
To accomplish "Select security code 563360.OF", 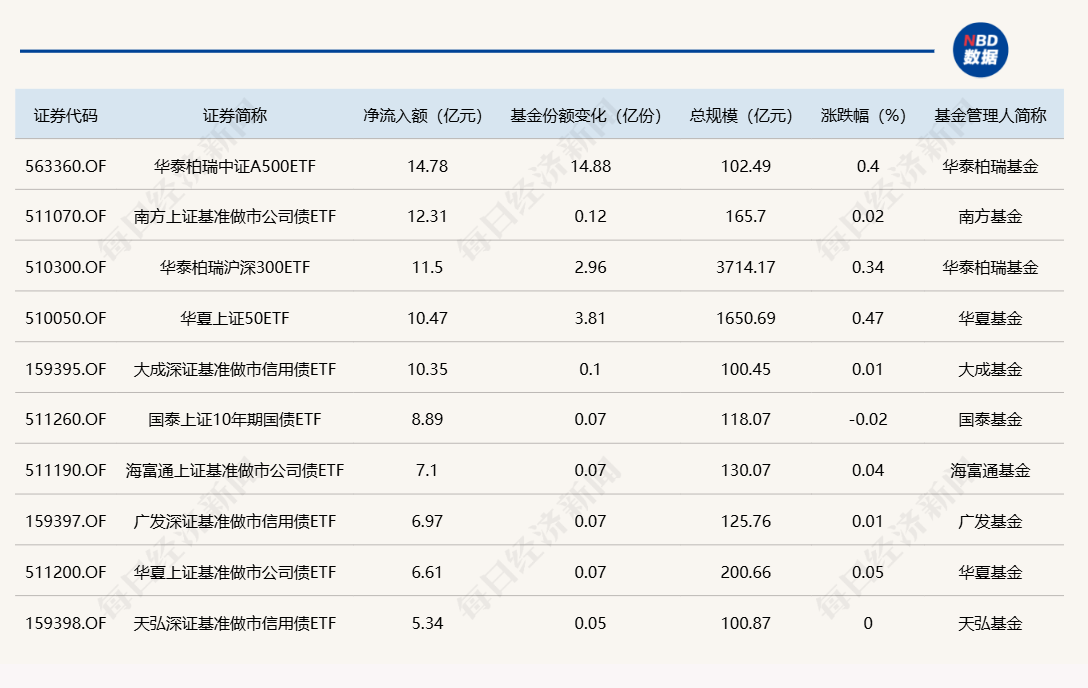I will 66,166.
